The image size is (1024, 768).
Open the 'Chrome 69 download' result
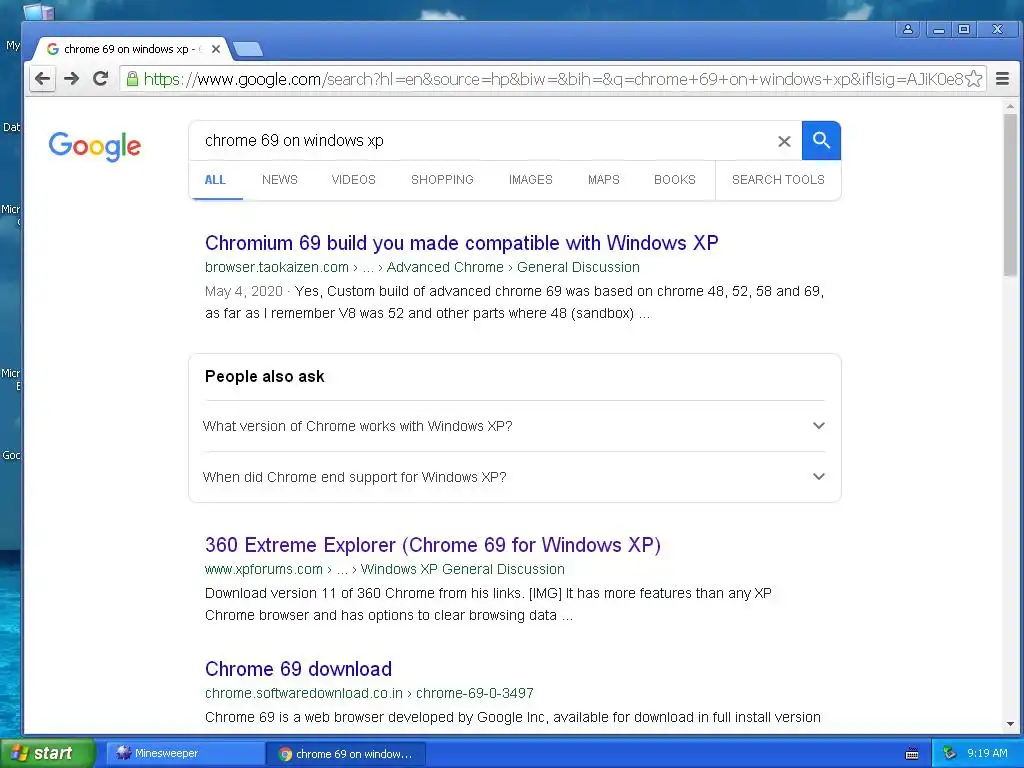[298, 669]
